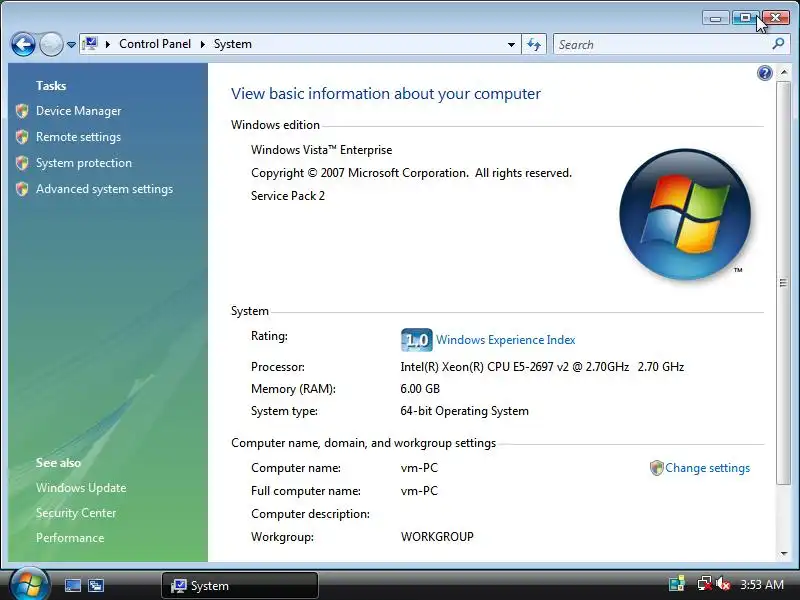Click the shield icon beside Advanced system settings
This screenshot has height=600, width=800.
[22, 189]
